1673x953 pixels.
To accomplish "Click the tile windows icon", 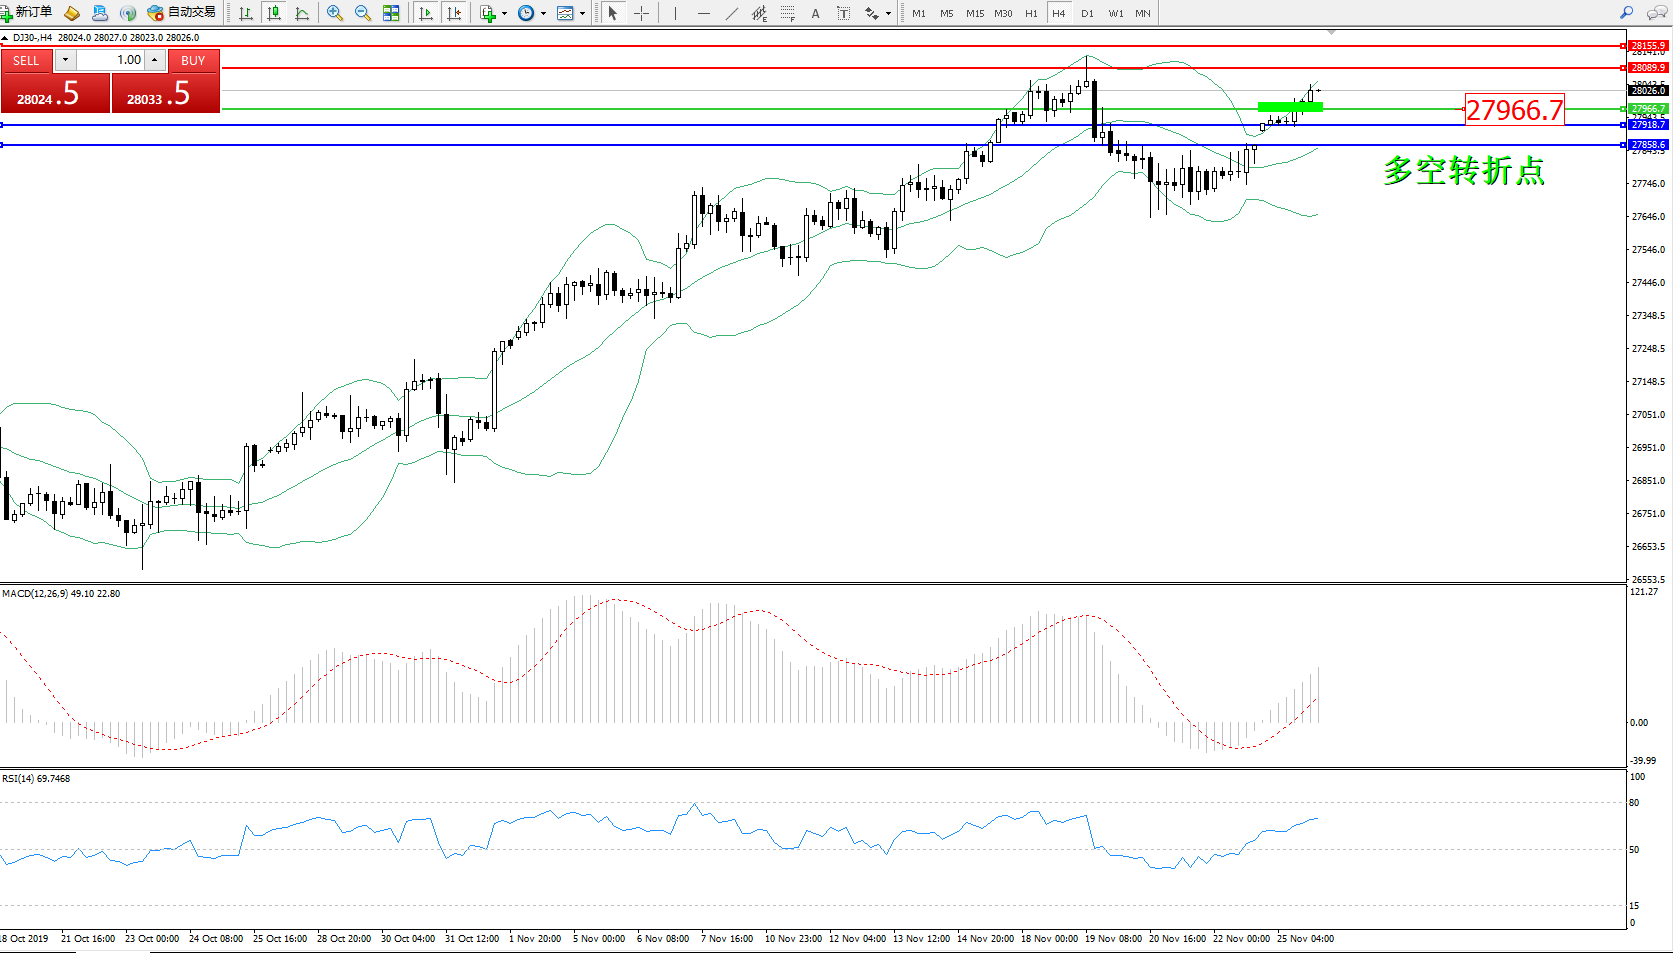I will (x=391, y=13).
